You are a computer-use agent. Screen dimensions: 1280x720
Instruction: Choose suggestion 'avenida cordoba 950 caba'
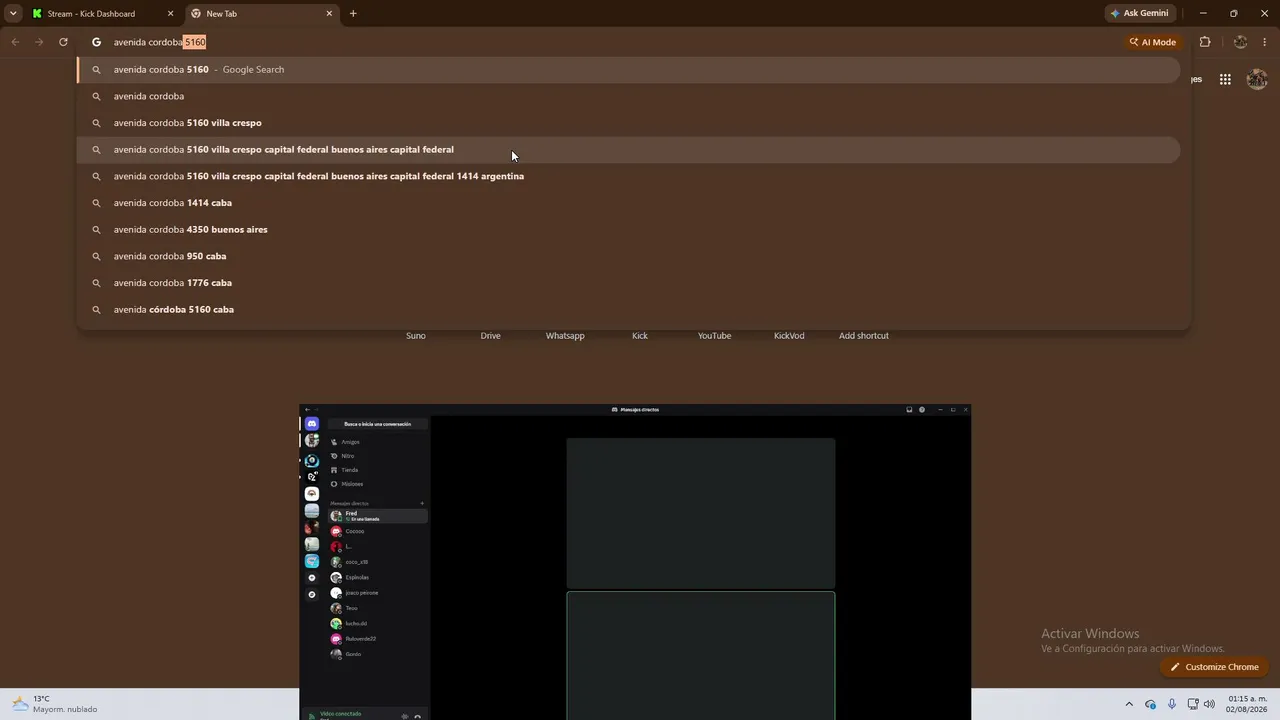pos(629,256)
